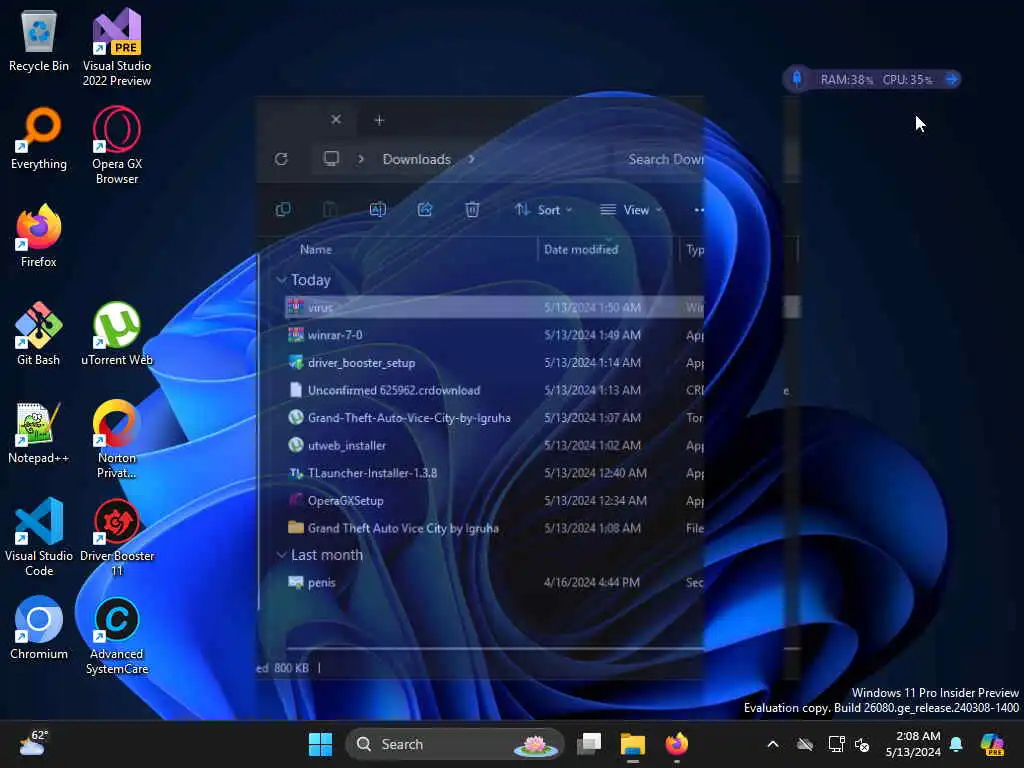The height and width of the screenshot is (768, 1024).
Task: Open the Git Bash desktop shortcut
Action: click(39, 334)
